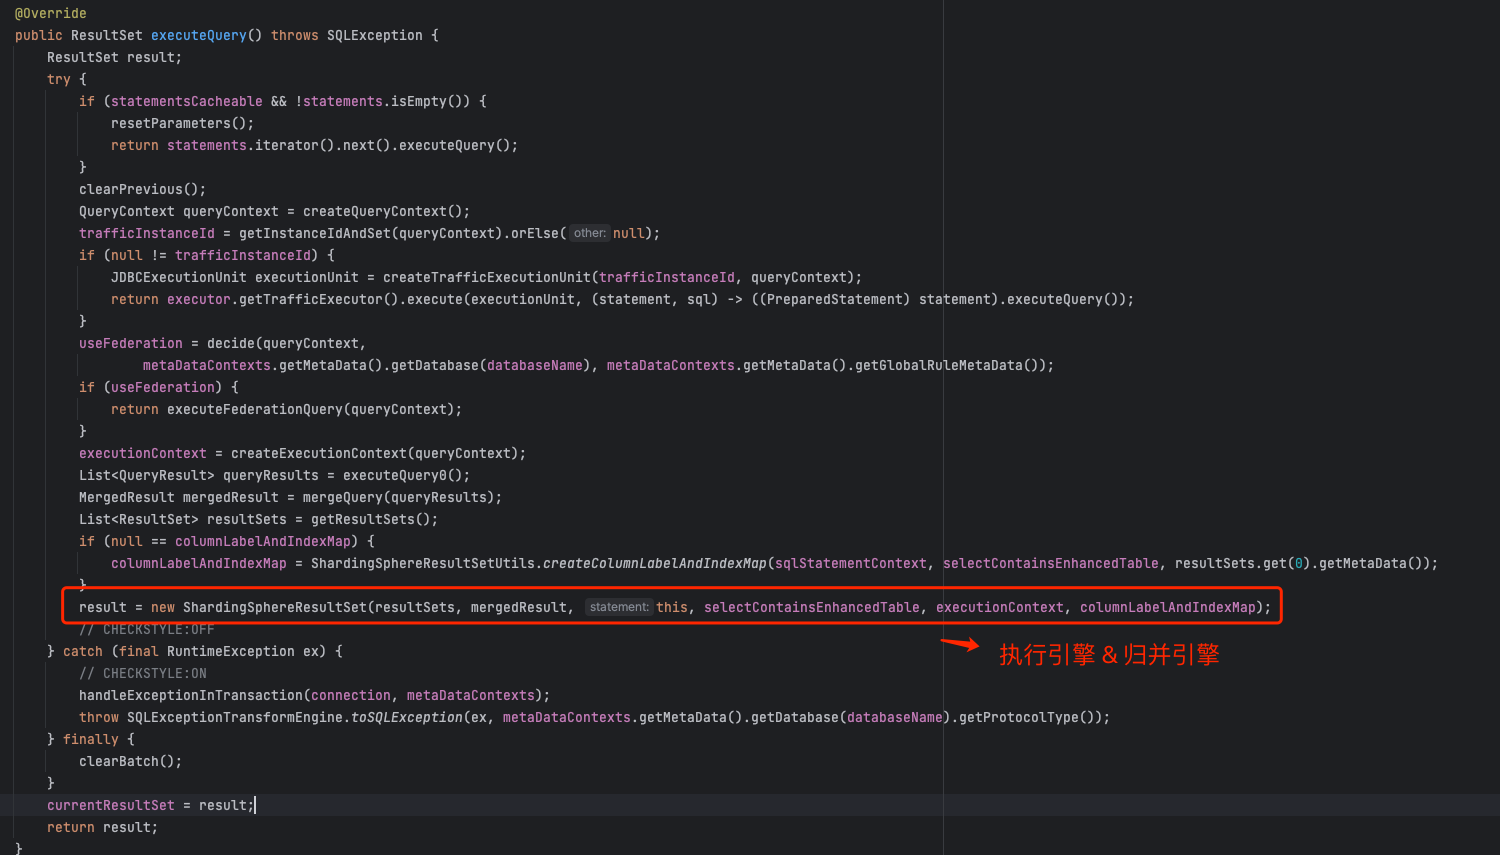The image size is (1500, 855).
Task: Click the createExecutionContext method call
Action: click(318, 453)
